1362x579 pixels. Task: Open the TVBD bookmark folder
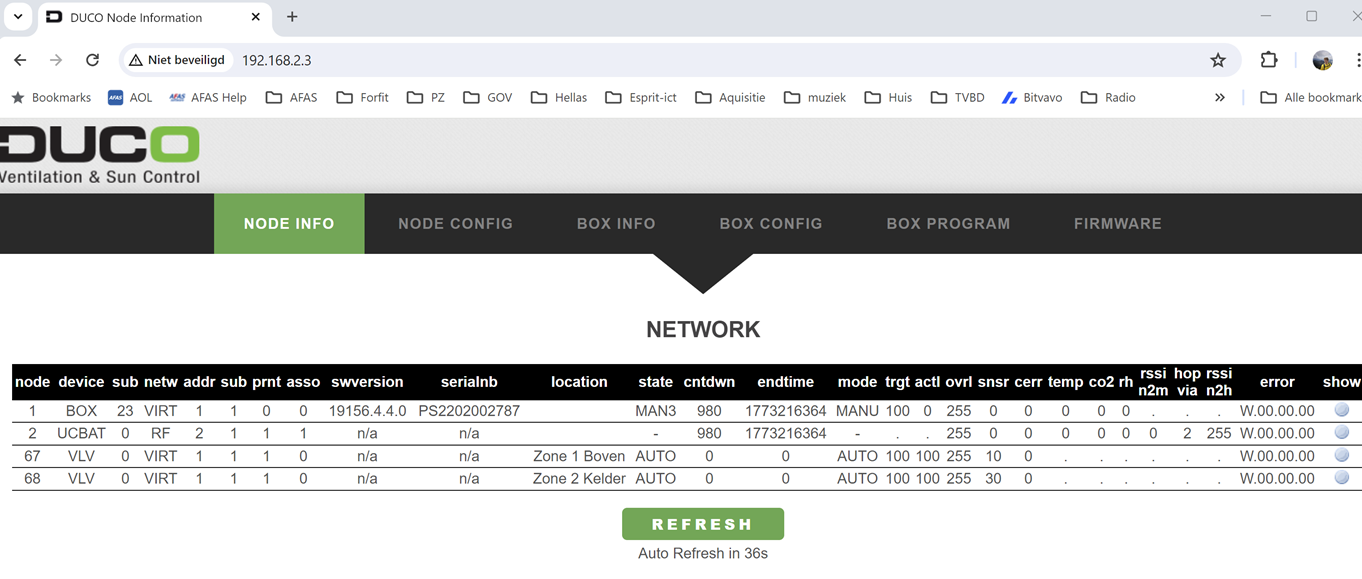(x=957, y=97)
